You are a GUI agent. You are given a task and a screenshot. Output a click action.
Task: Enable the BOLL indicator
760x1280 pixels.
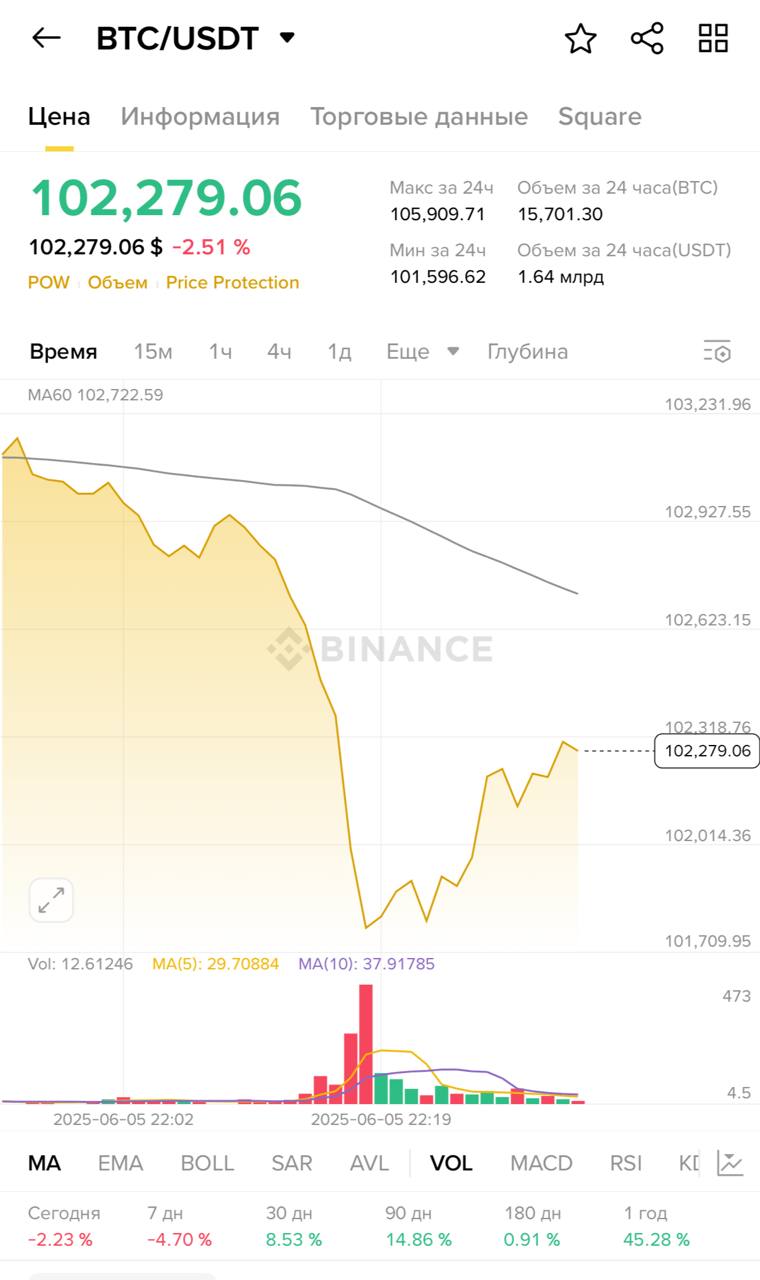[x=207, y=1163]
